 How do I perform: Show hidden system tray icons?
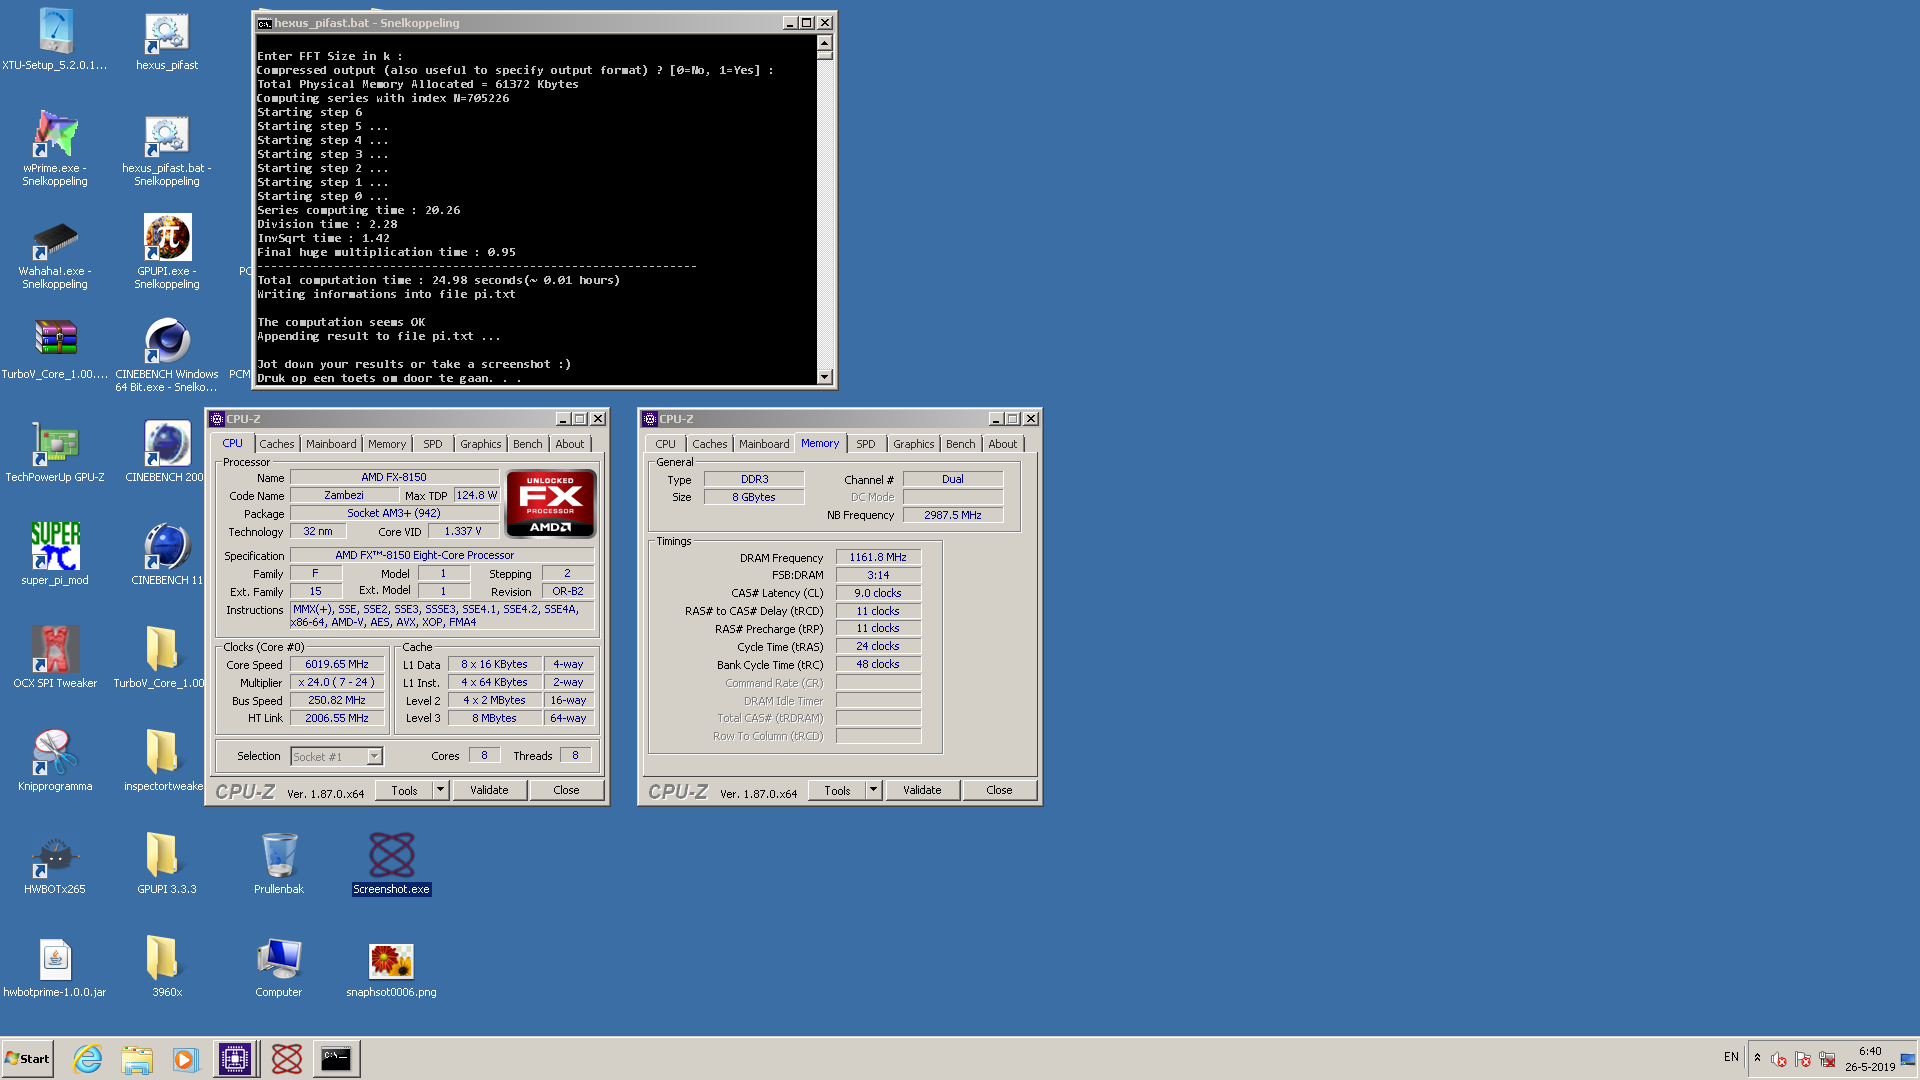point(1757,1058)
